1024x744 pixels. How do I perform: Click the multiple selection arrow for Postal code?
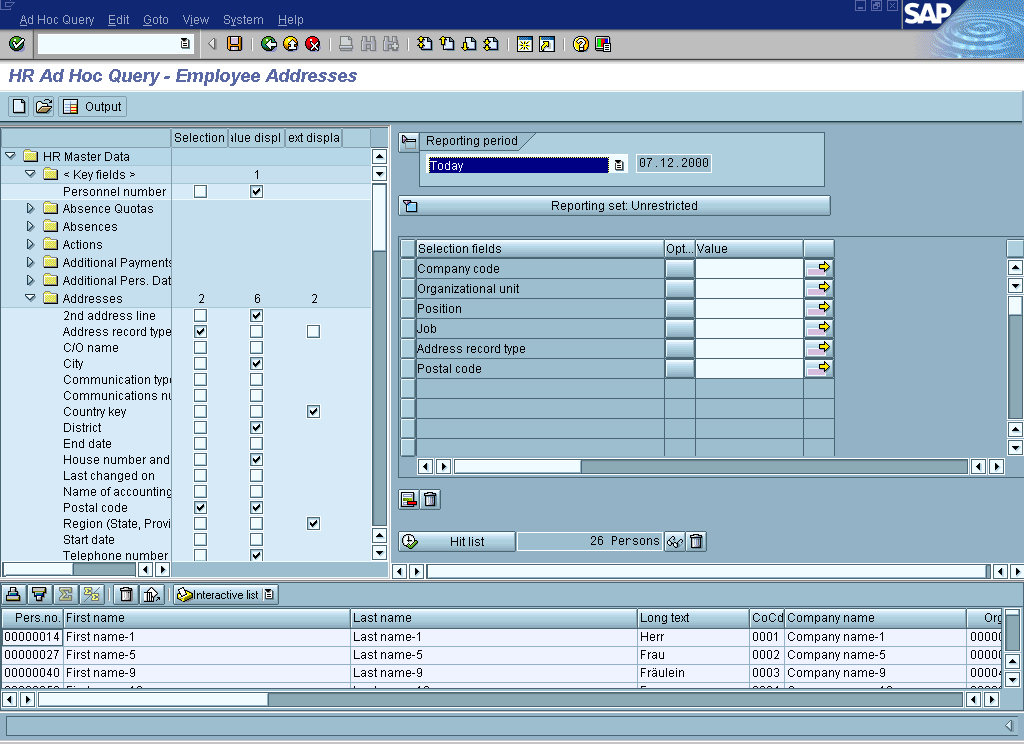coord(818,368)
